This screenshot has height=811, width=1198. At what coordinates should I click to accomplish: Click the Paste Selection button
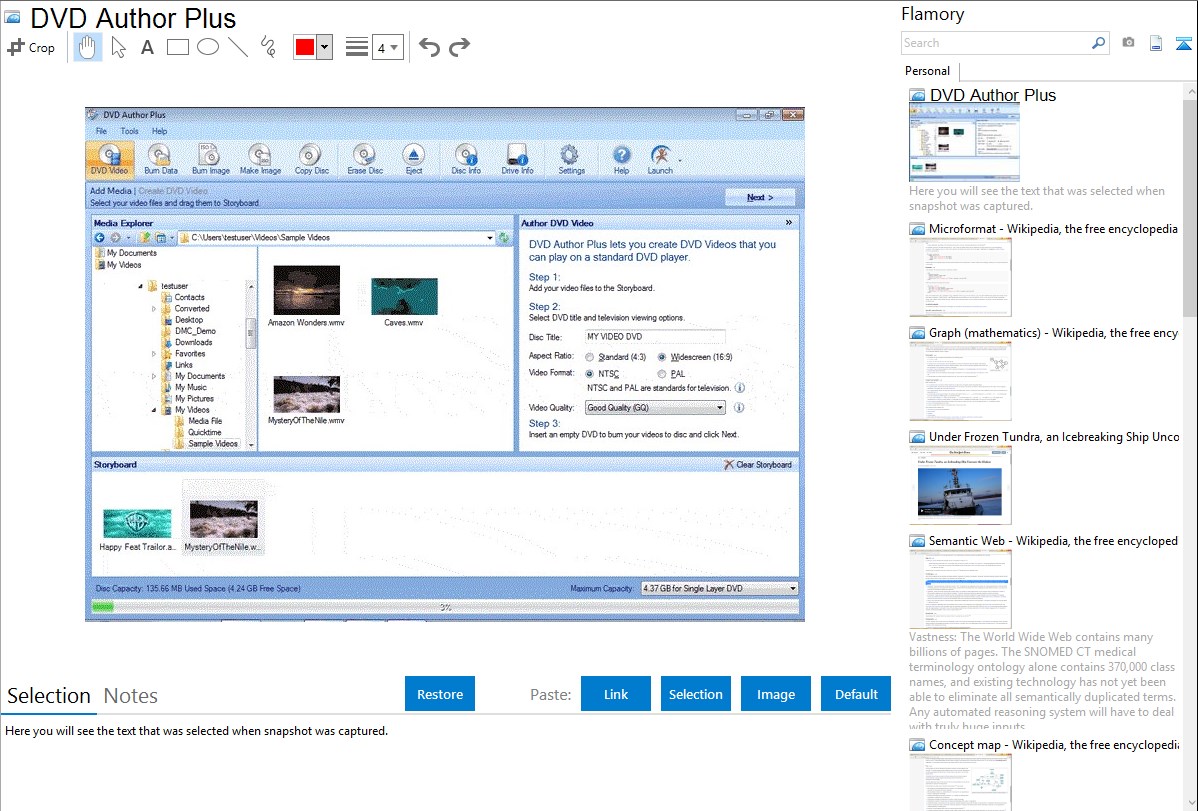695,694
